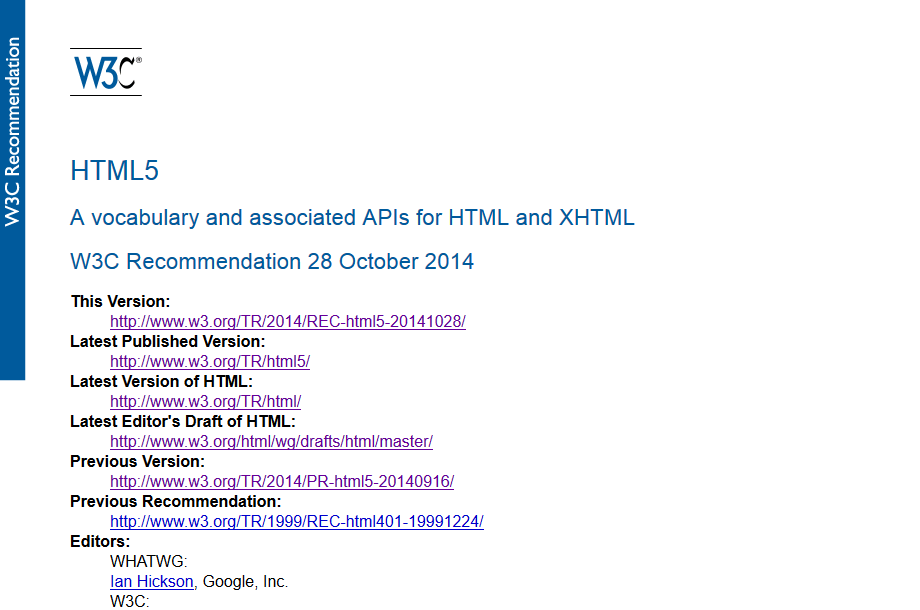Click the Latest Version of HTML label
This screenshot has width=920, height=610.
tap(159, 381)
